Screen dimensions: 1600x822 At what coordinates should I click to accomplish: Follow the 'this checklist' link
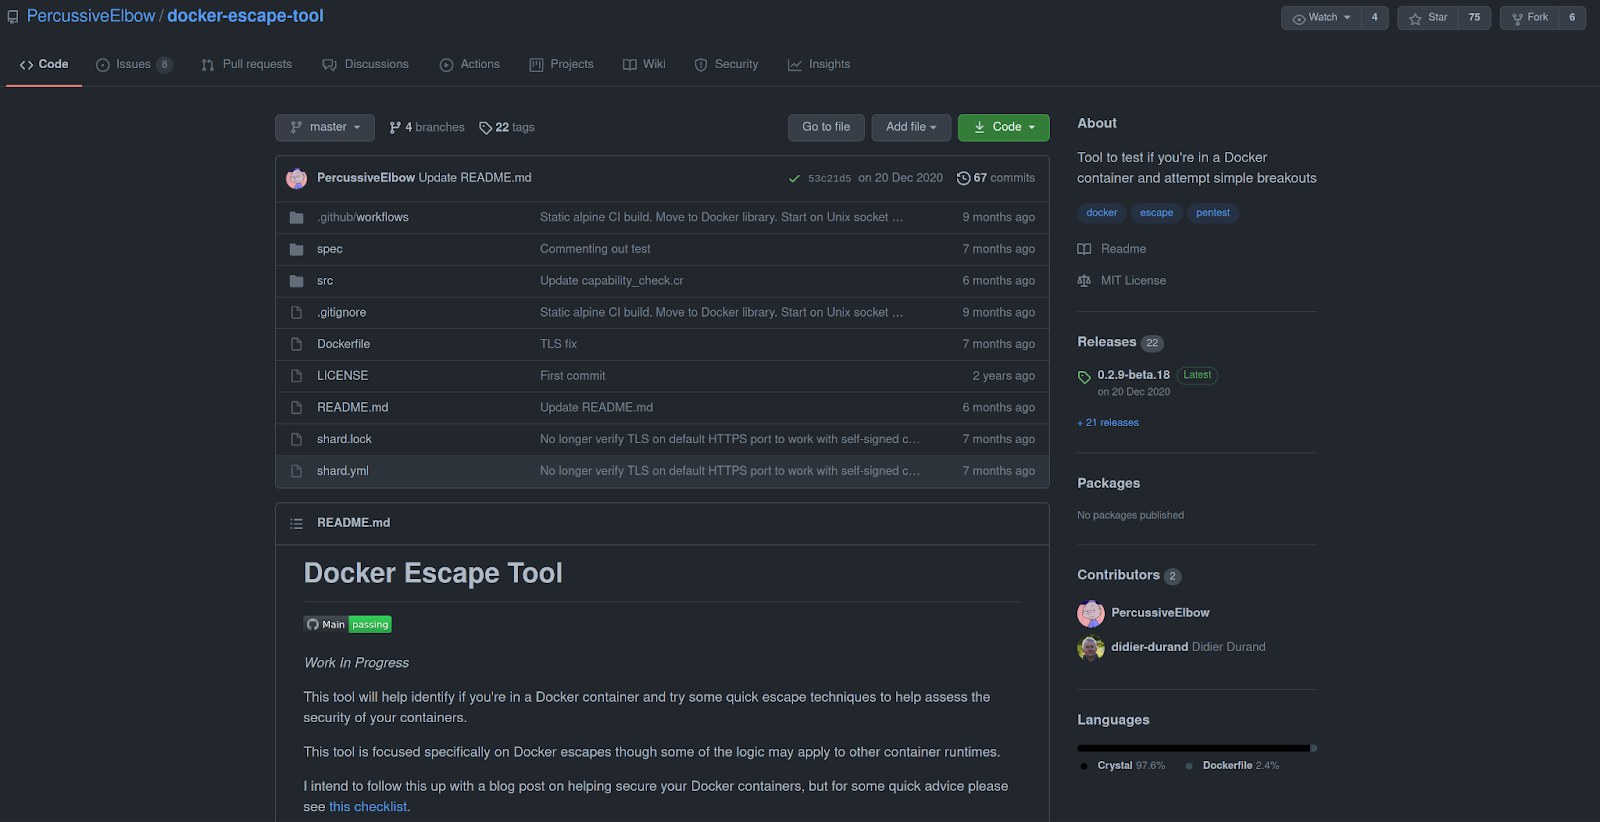(368, 807)
